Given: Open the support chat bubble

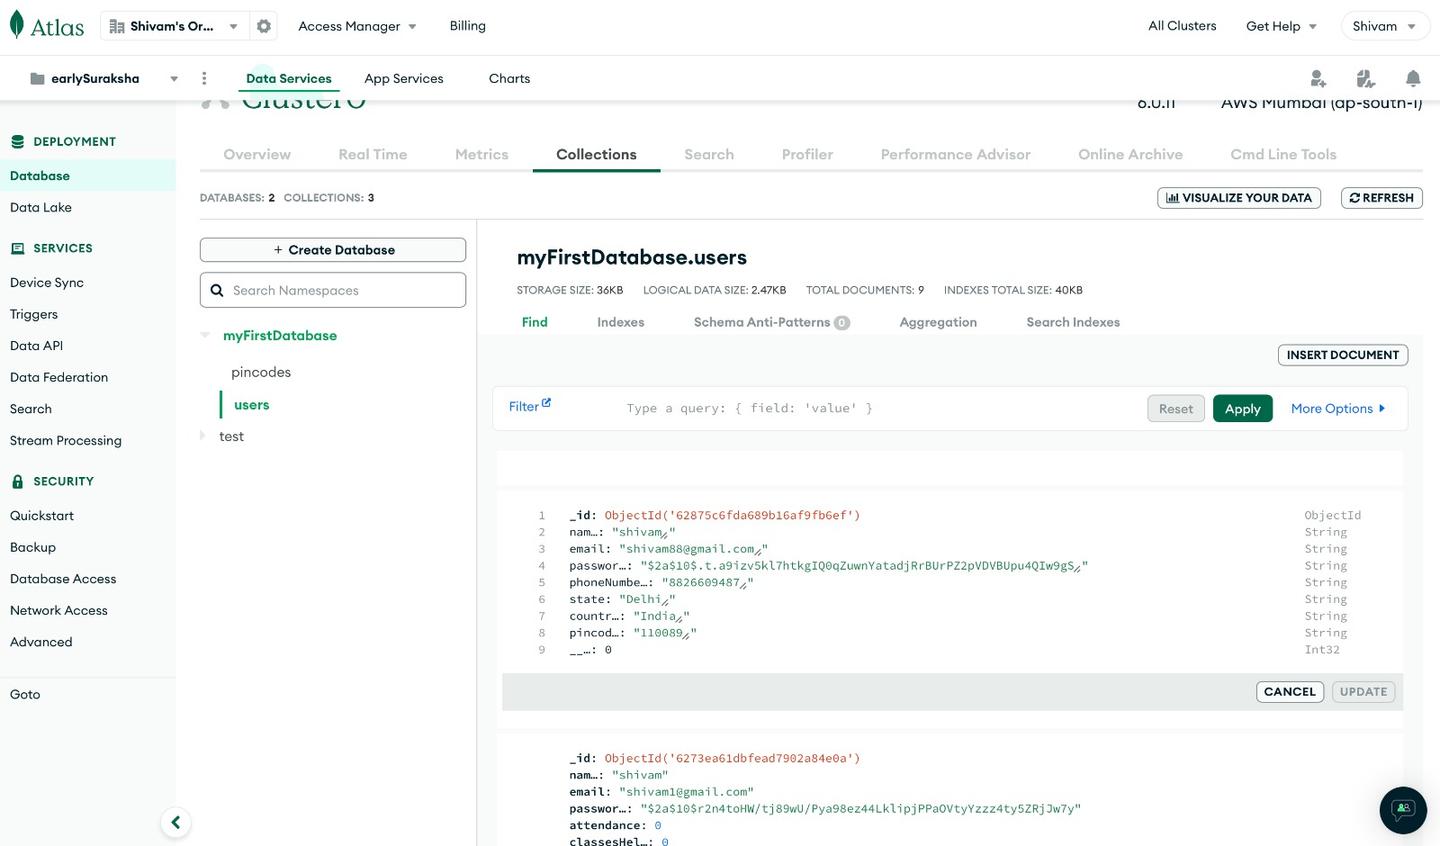Looking at the screenshot, I should pos(1403,809).
